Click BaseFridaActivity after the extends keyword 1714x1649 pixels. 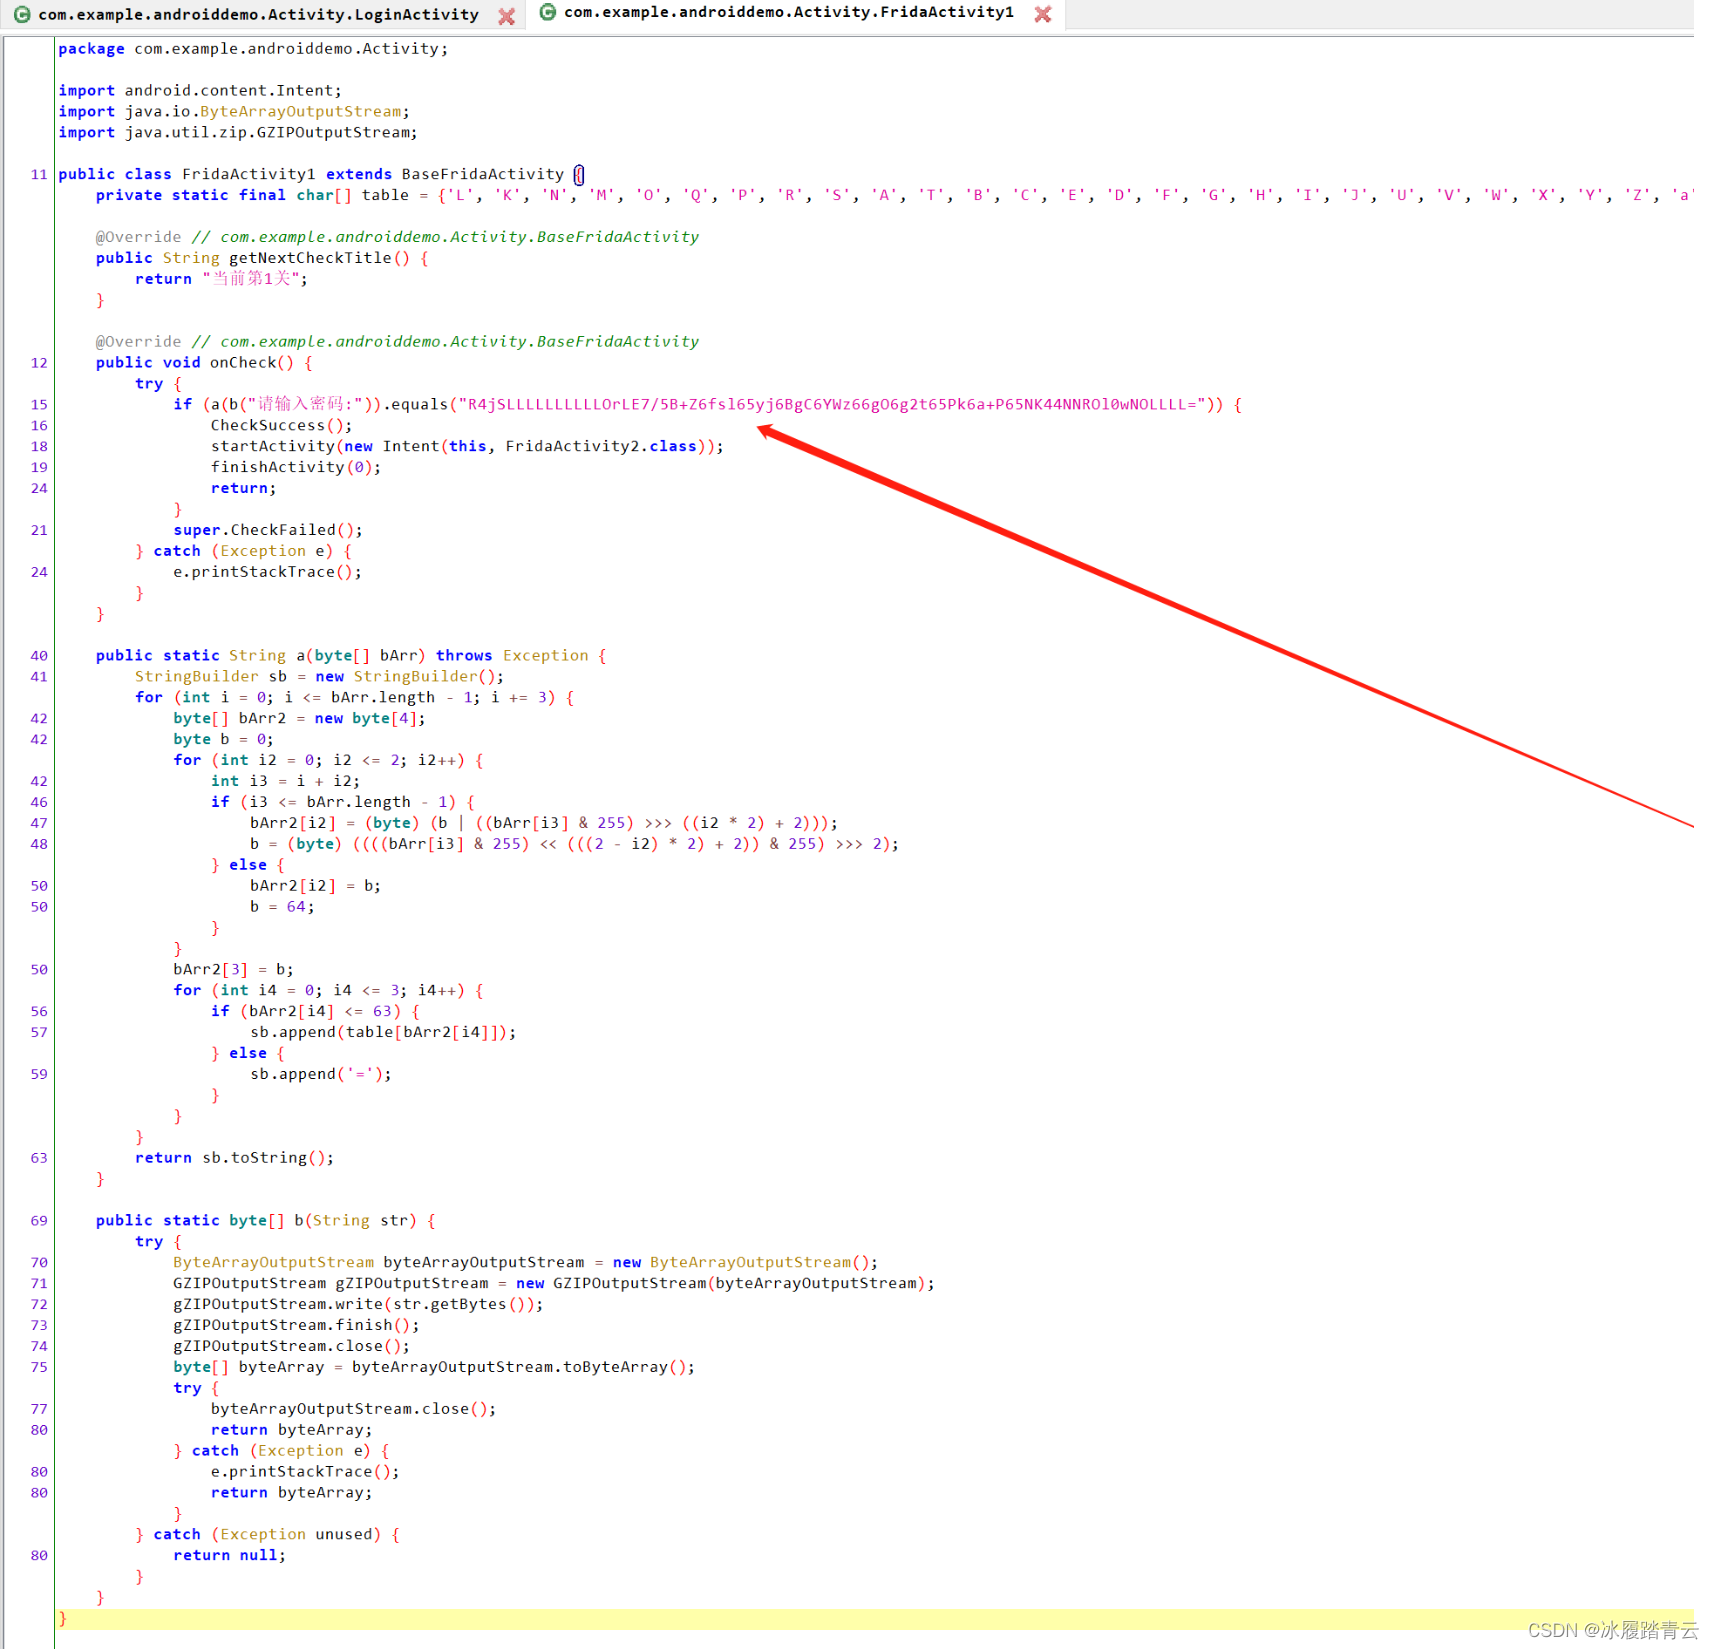pos(483,174)
